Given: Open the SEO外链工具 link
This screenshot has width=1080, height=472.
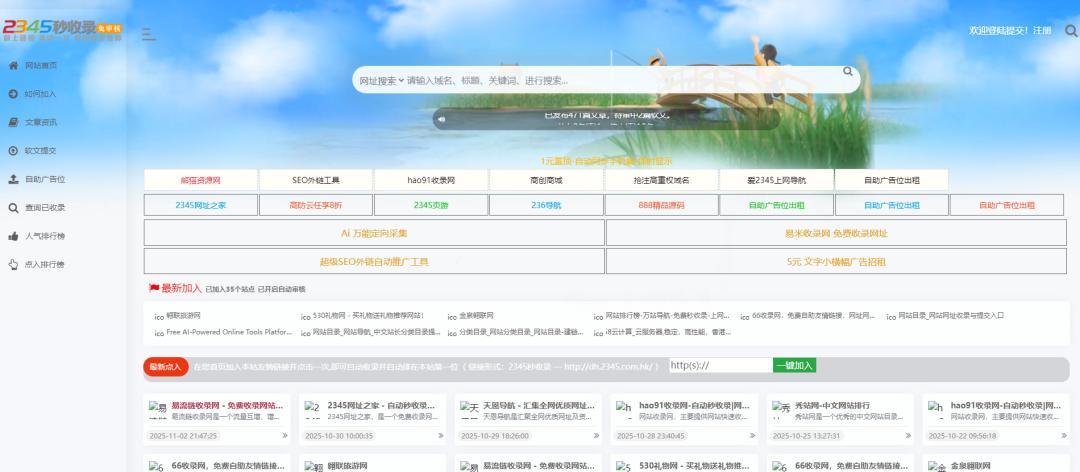Looking at the screenshot, I should click(x=316, y=180).
